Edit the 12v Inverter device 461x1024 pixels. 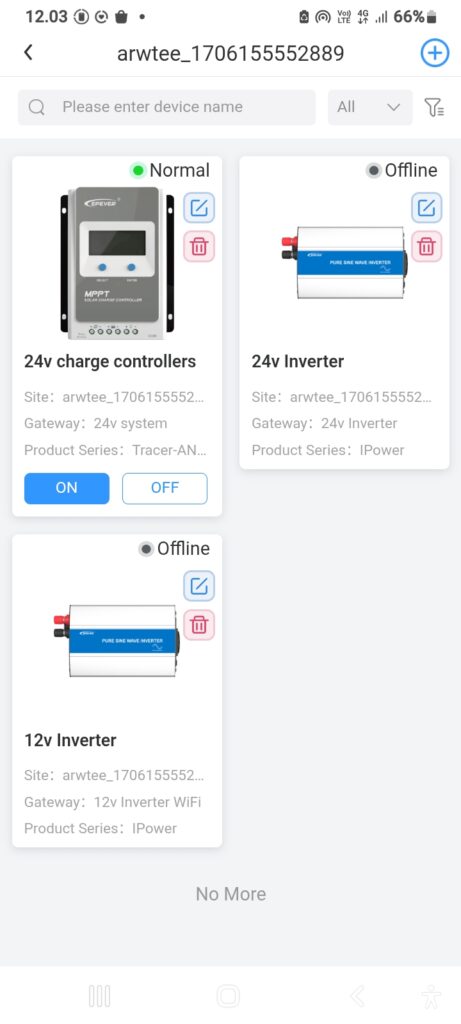[x=199, y=586]
